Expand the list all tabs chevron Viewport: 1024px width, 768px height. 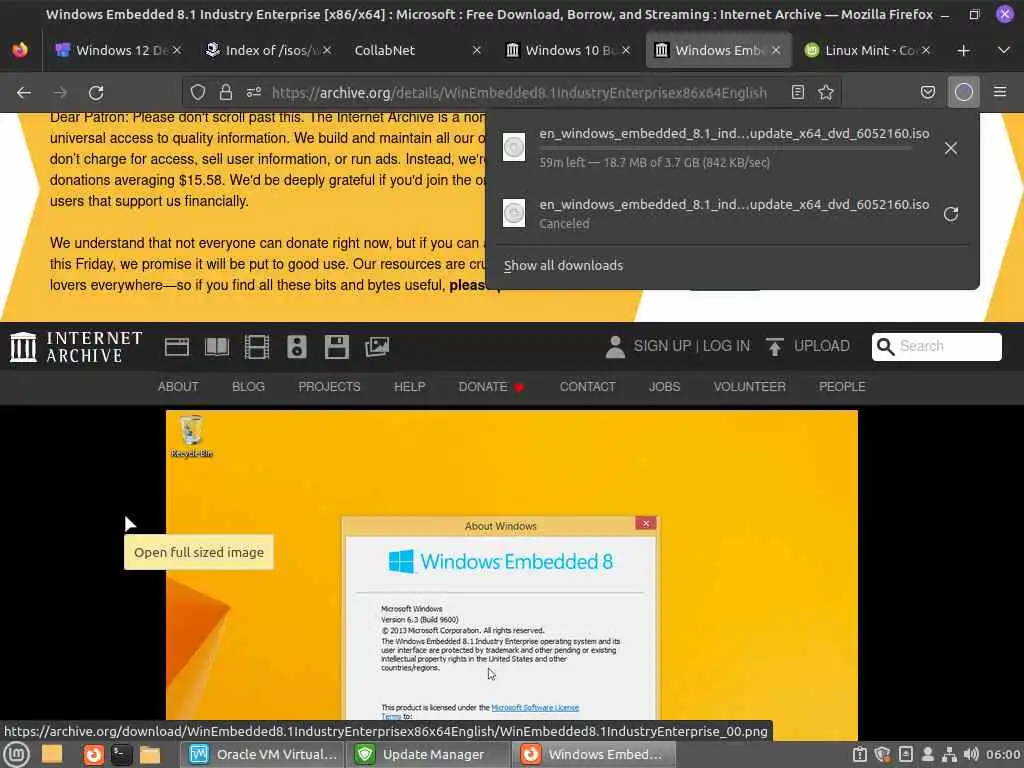pos(1004,50)
